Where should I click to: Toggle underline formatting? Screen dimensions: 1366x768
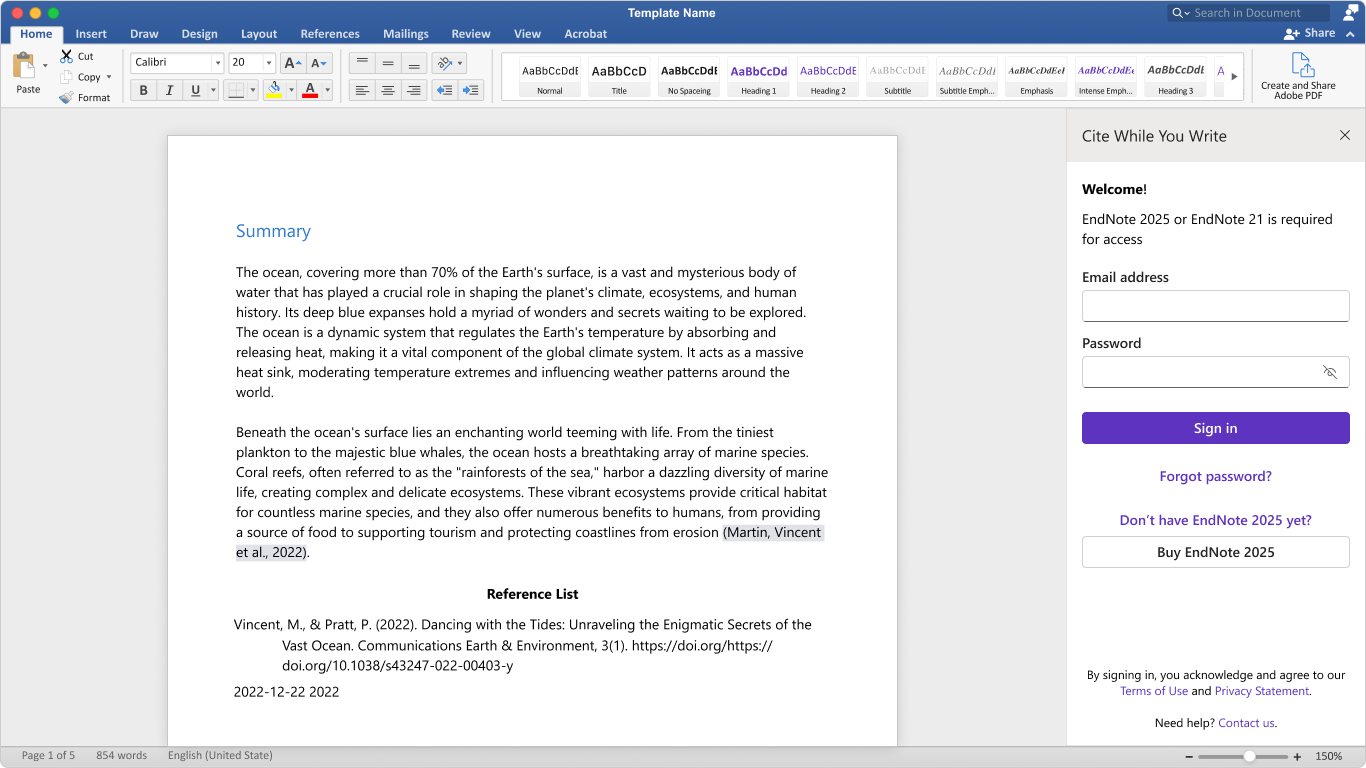[x=195, y=90]
